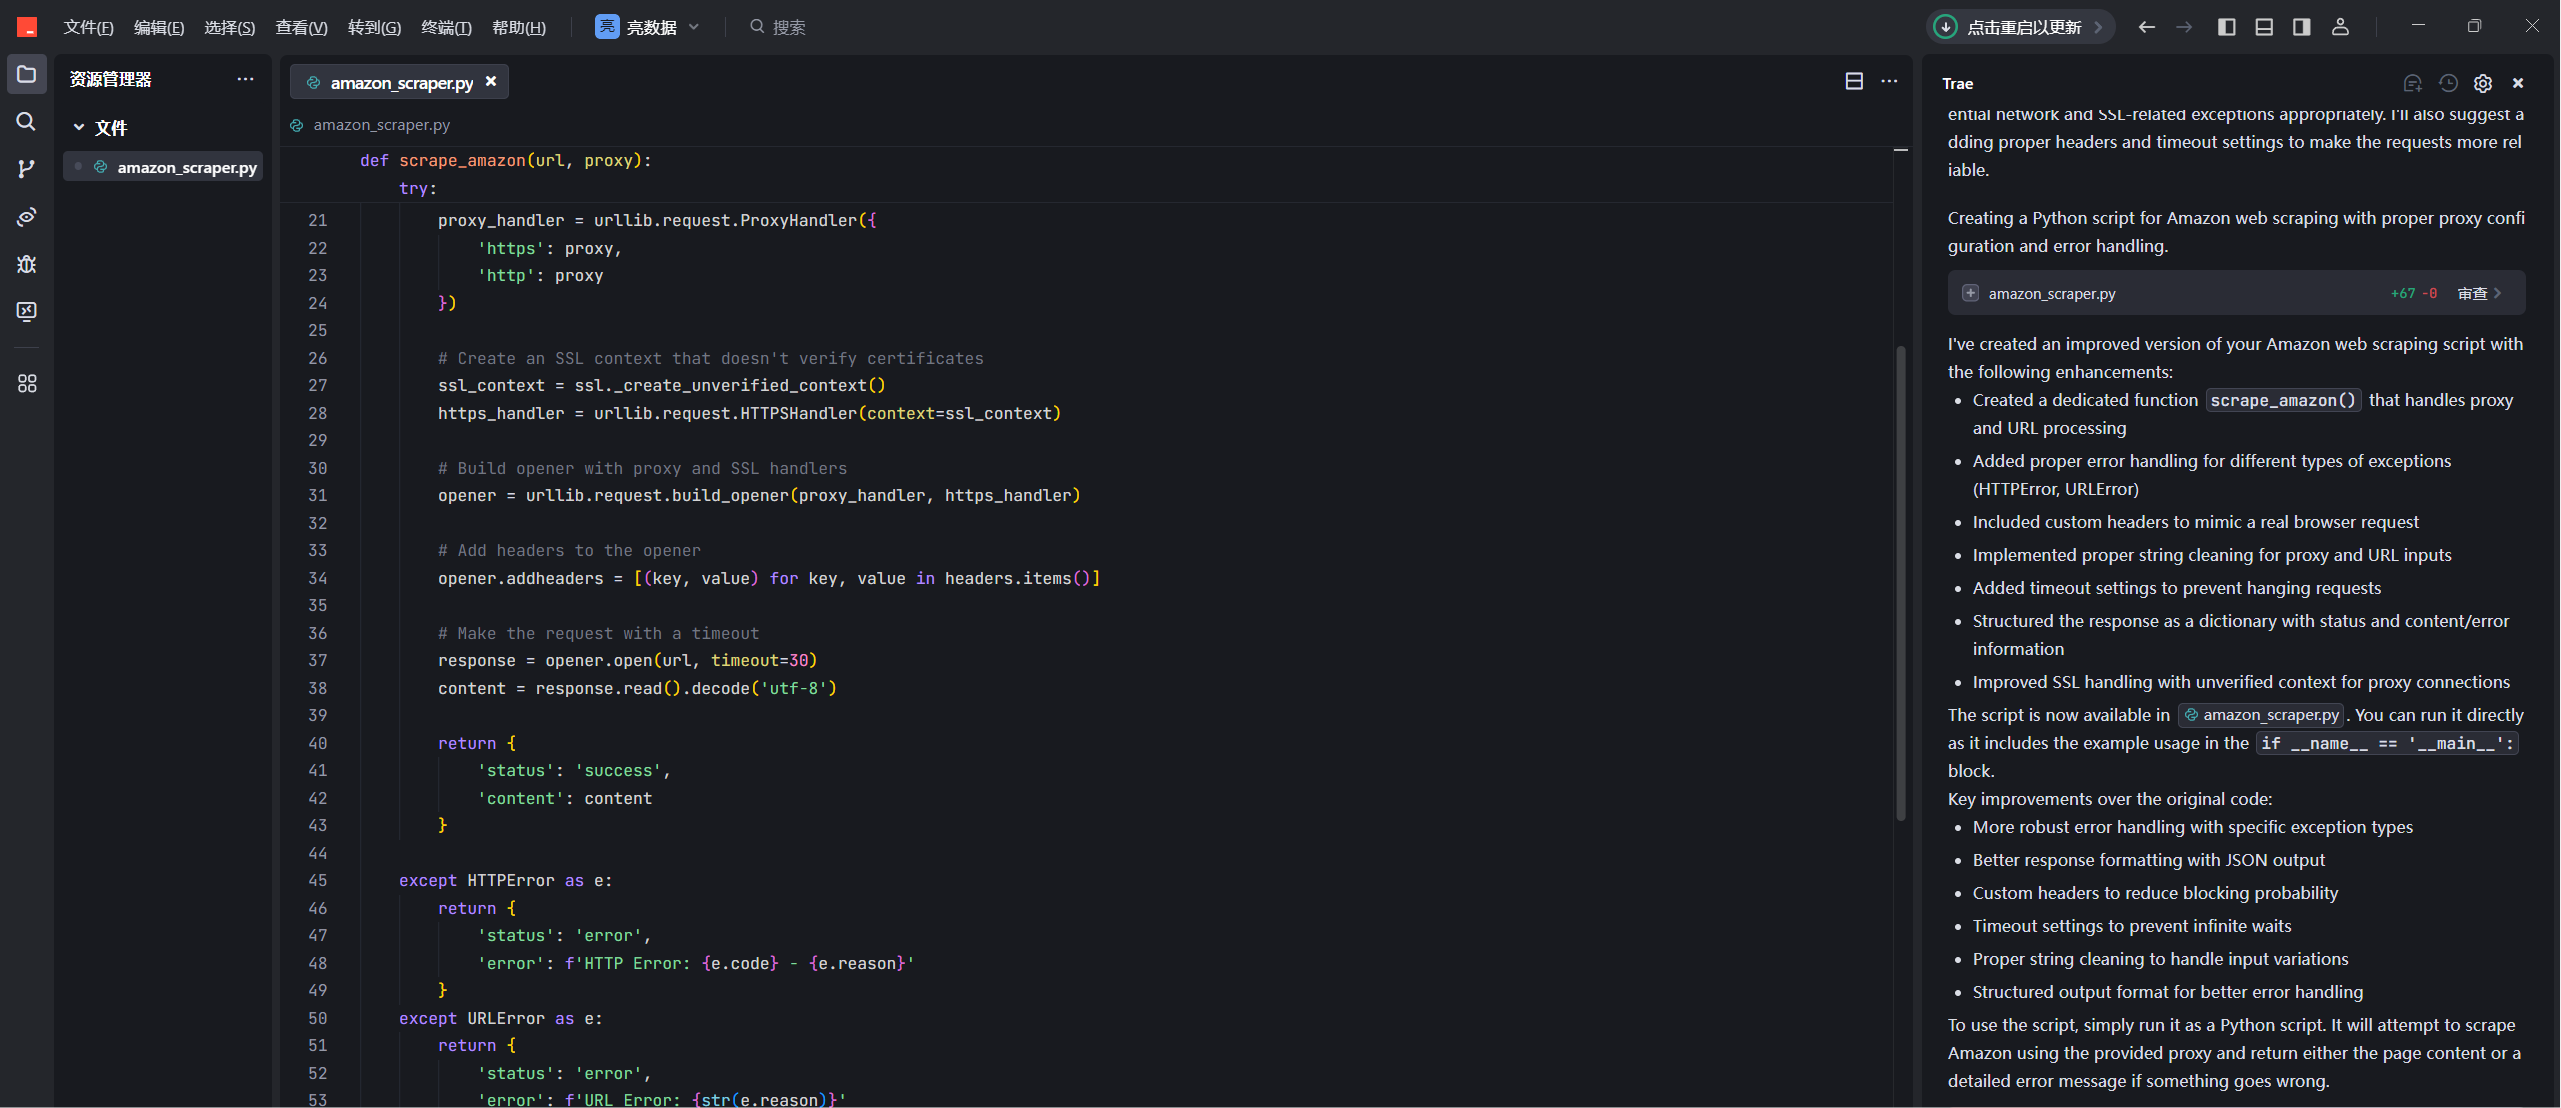The image size is (2561, 1108).
Task: Toggle the left sidebar layout
Action: 2226,27
